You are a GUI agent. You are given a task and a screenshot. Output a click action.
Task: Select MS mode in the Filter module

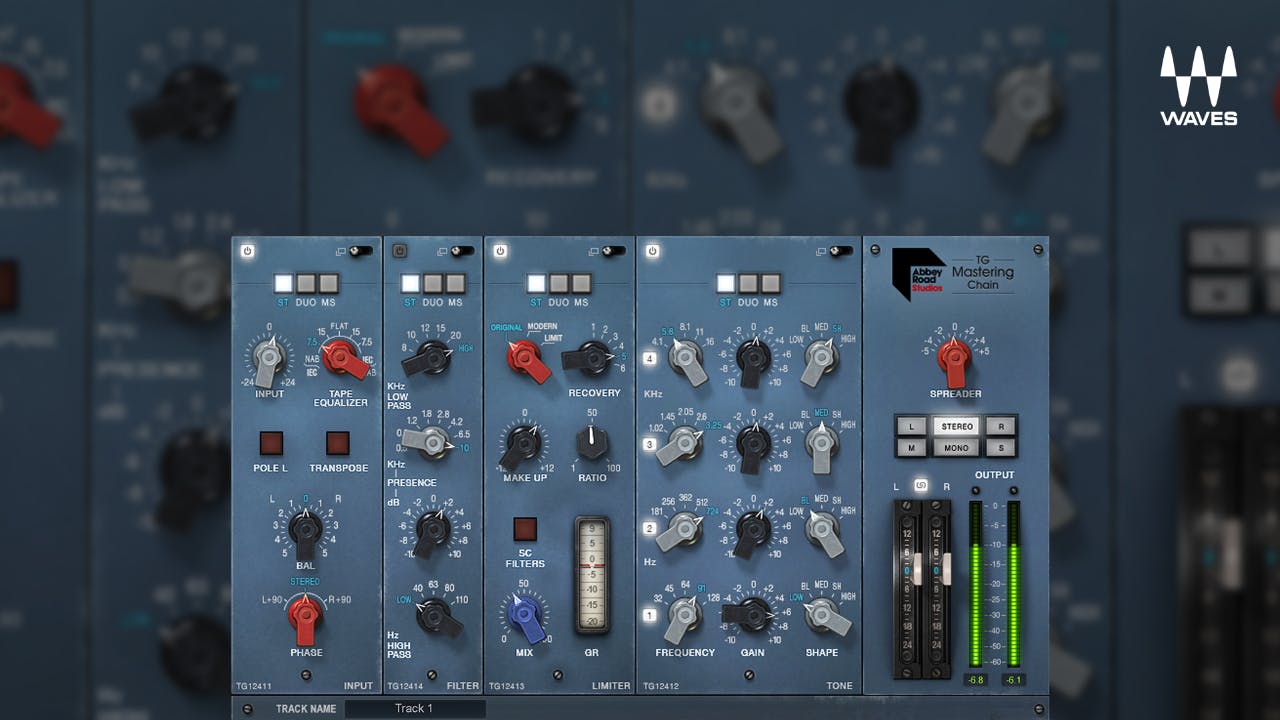(455, 283)
